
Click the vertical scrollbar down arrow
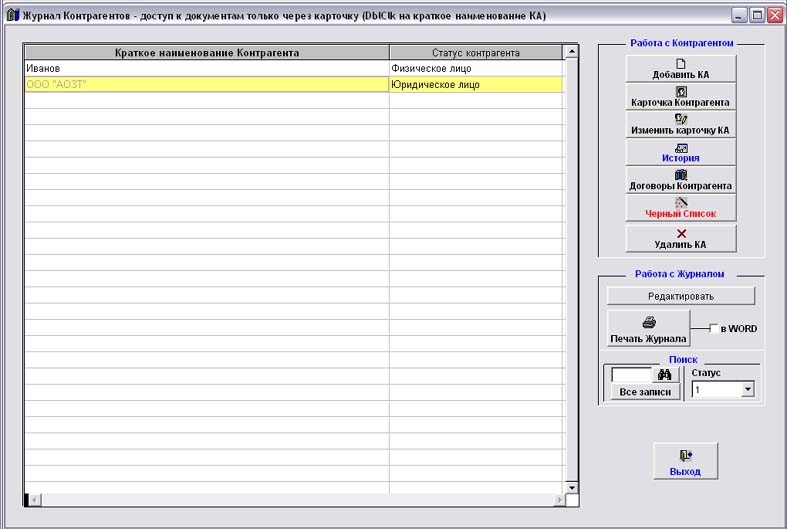click(x=572, y=487)
